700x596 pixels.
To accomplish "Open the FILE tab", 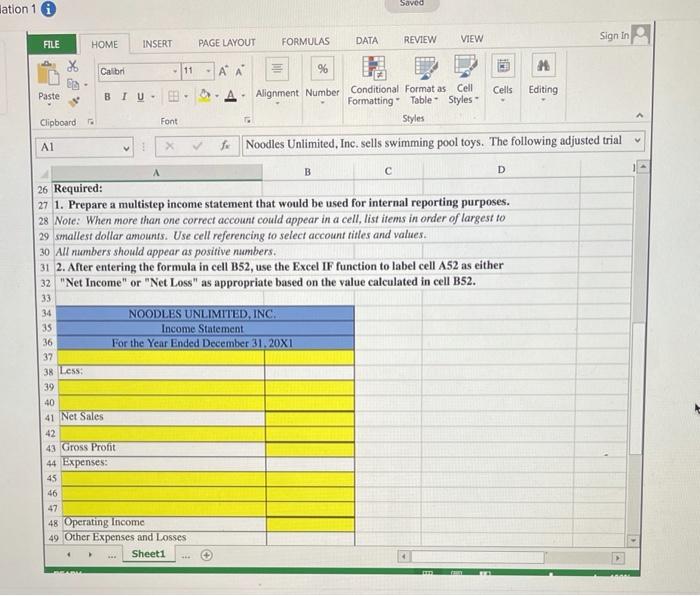I will (51, 44).
